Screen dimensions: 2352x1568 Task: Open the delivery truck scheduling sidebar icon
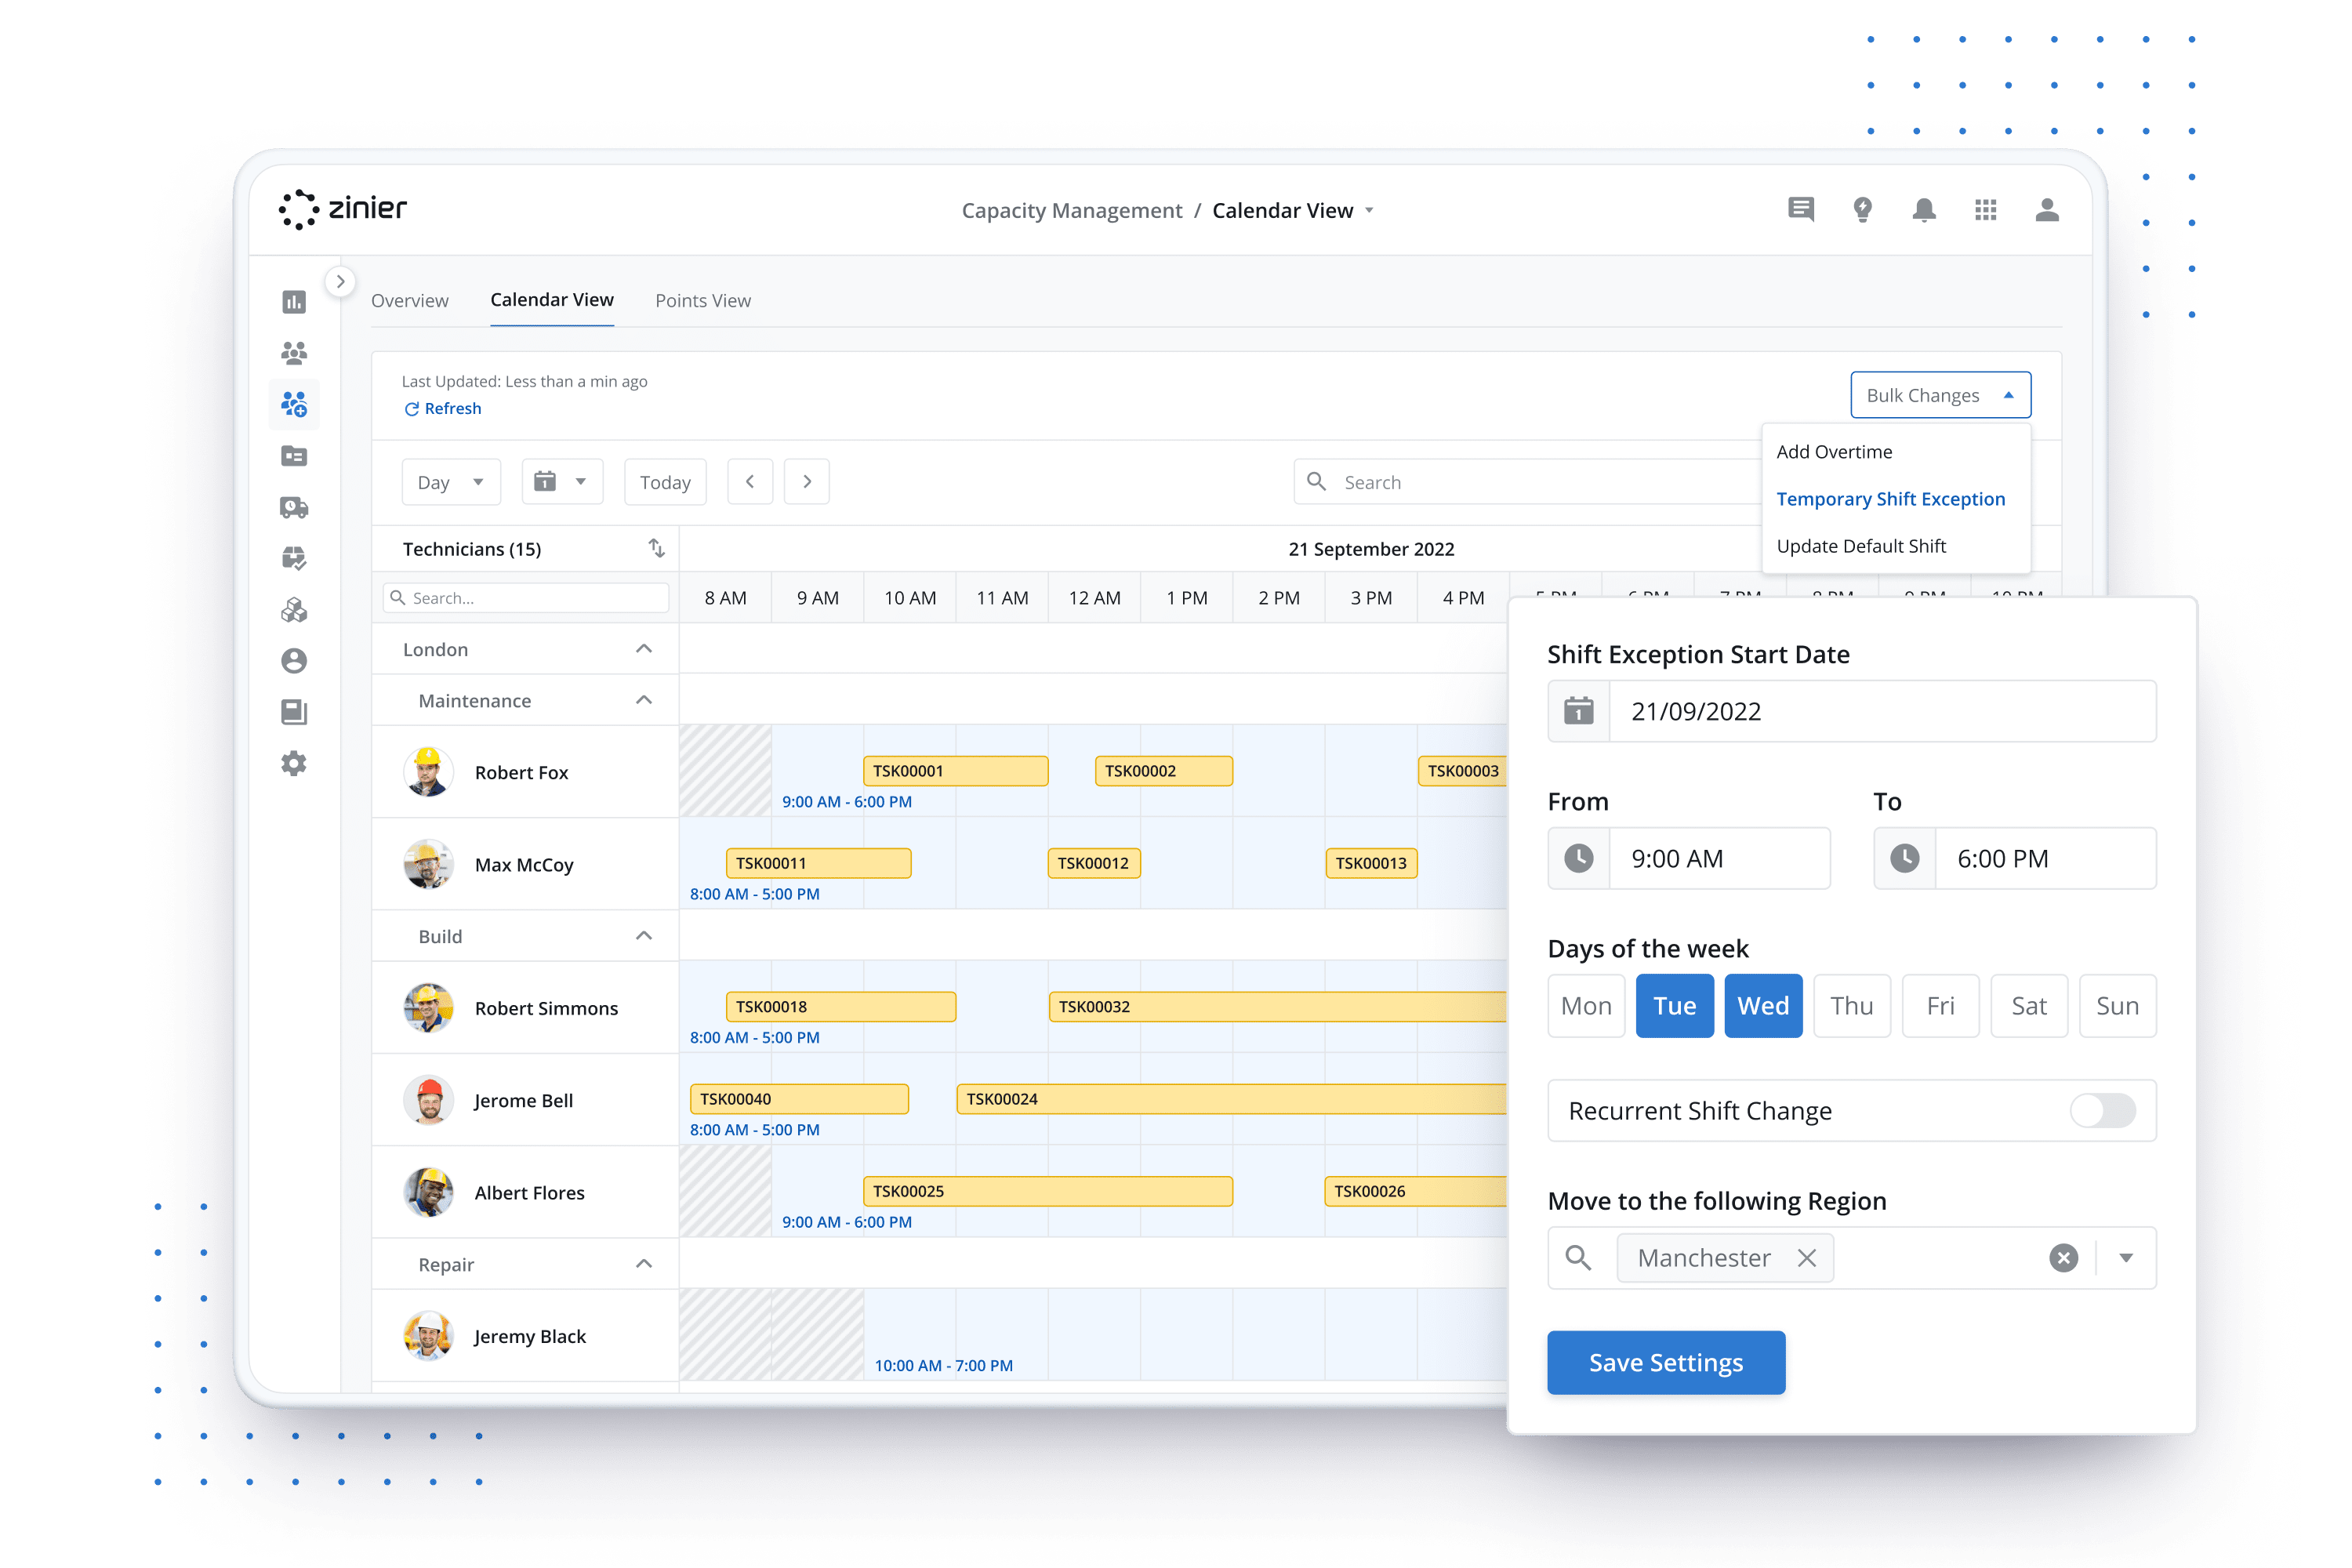click(293, 507)
